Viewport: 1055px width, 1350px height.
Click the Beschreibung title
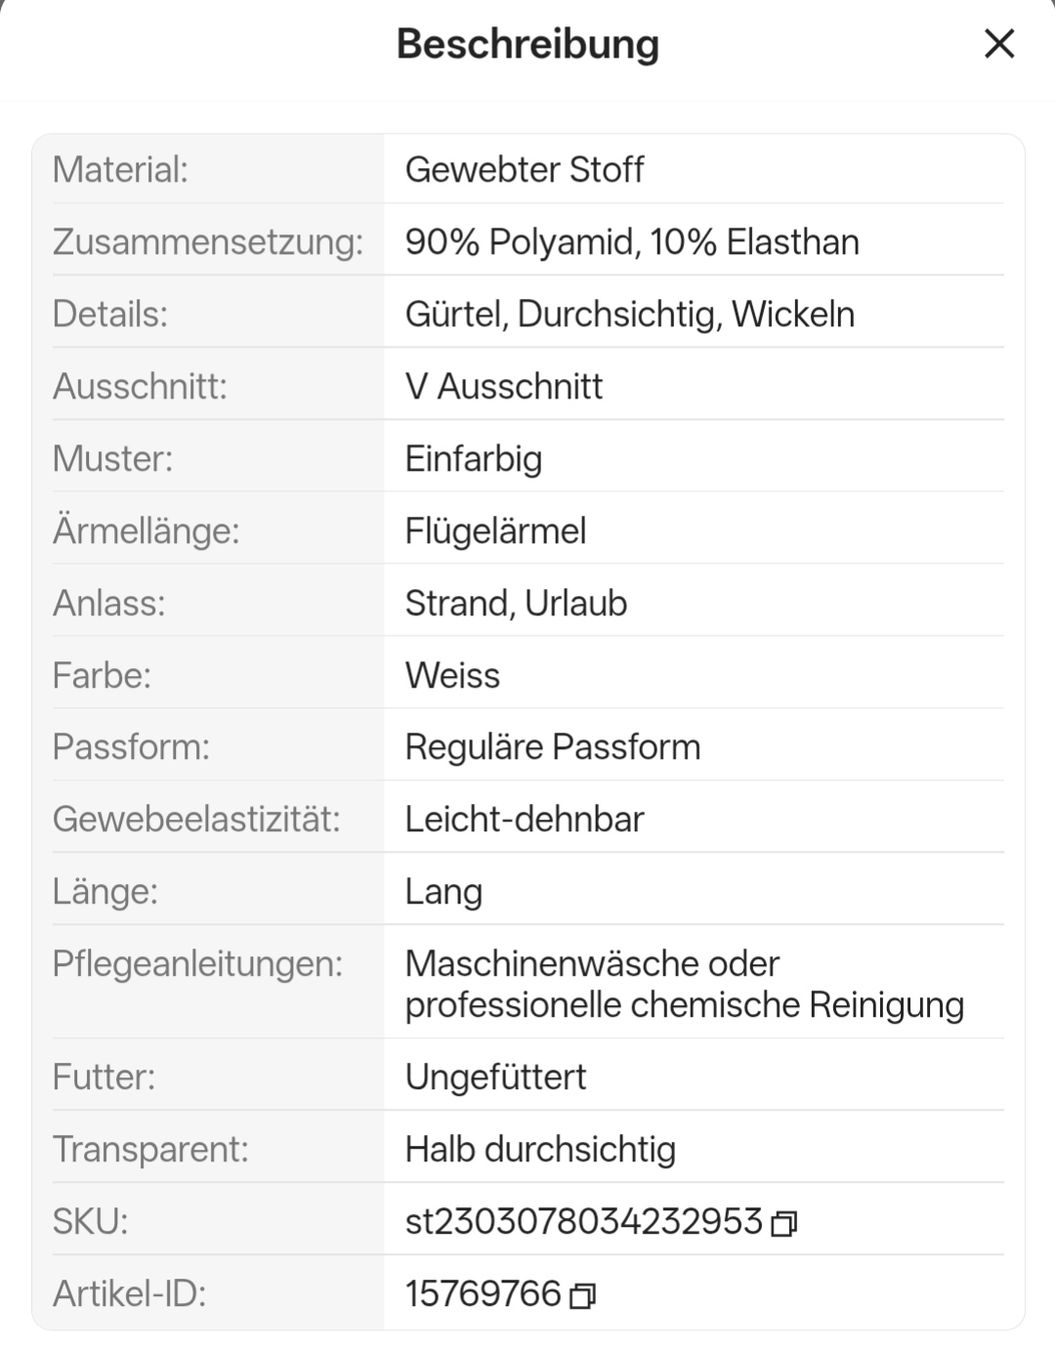click(528, 44)
